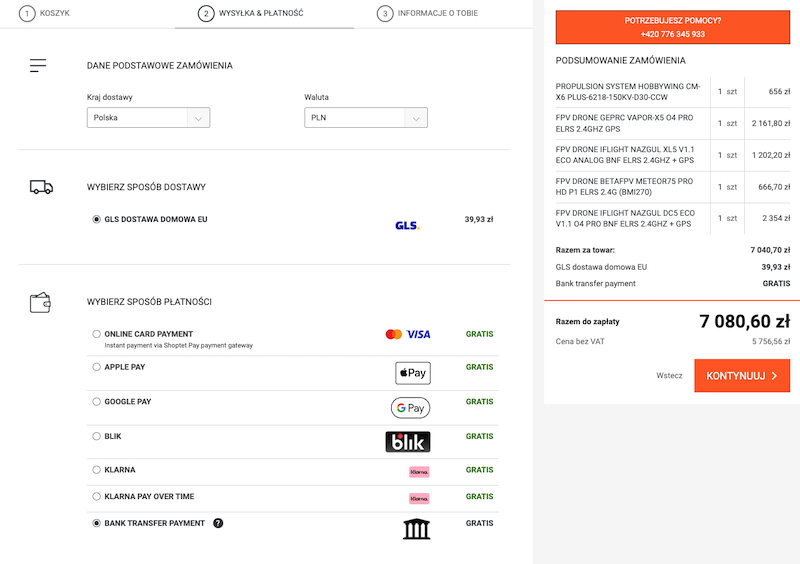The height and width of the screenshot is (564, 800).
Task: Click the Apple Pay logo
Action: 413,373
